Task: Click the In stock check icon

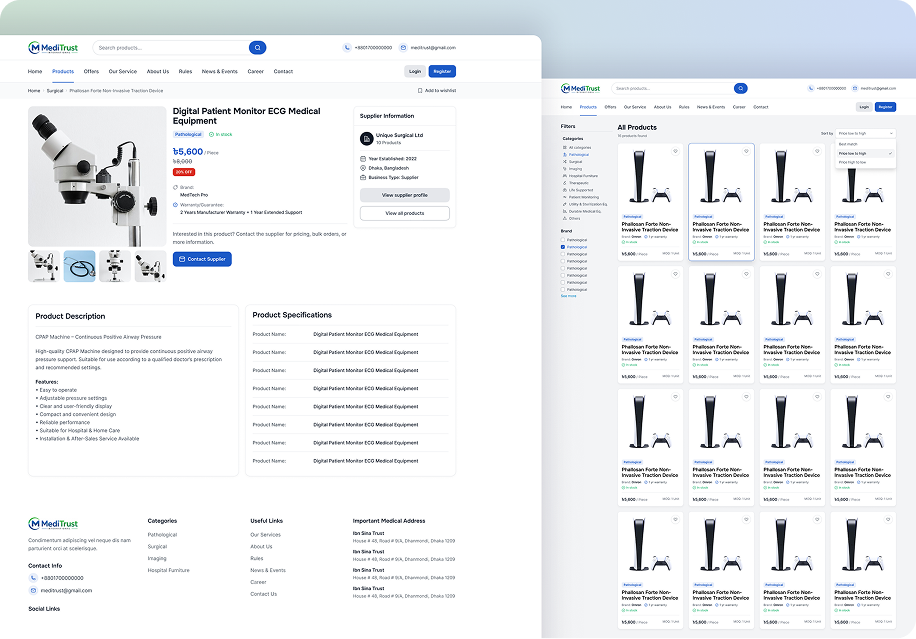Action: point(211,134)
